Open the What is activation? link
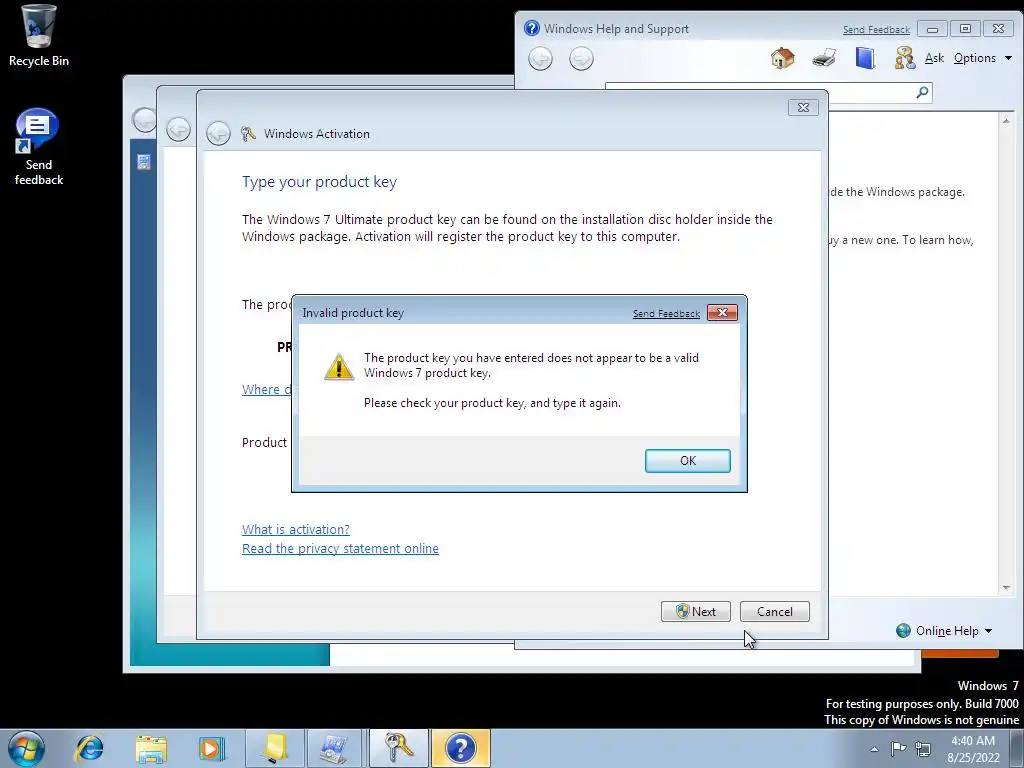The height and width of the screenshot is (768, 1024). click(x=296, y=529)
